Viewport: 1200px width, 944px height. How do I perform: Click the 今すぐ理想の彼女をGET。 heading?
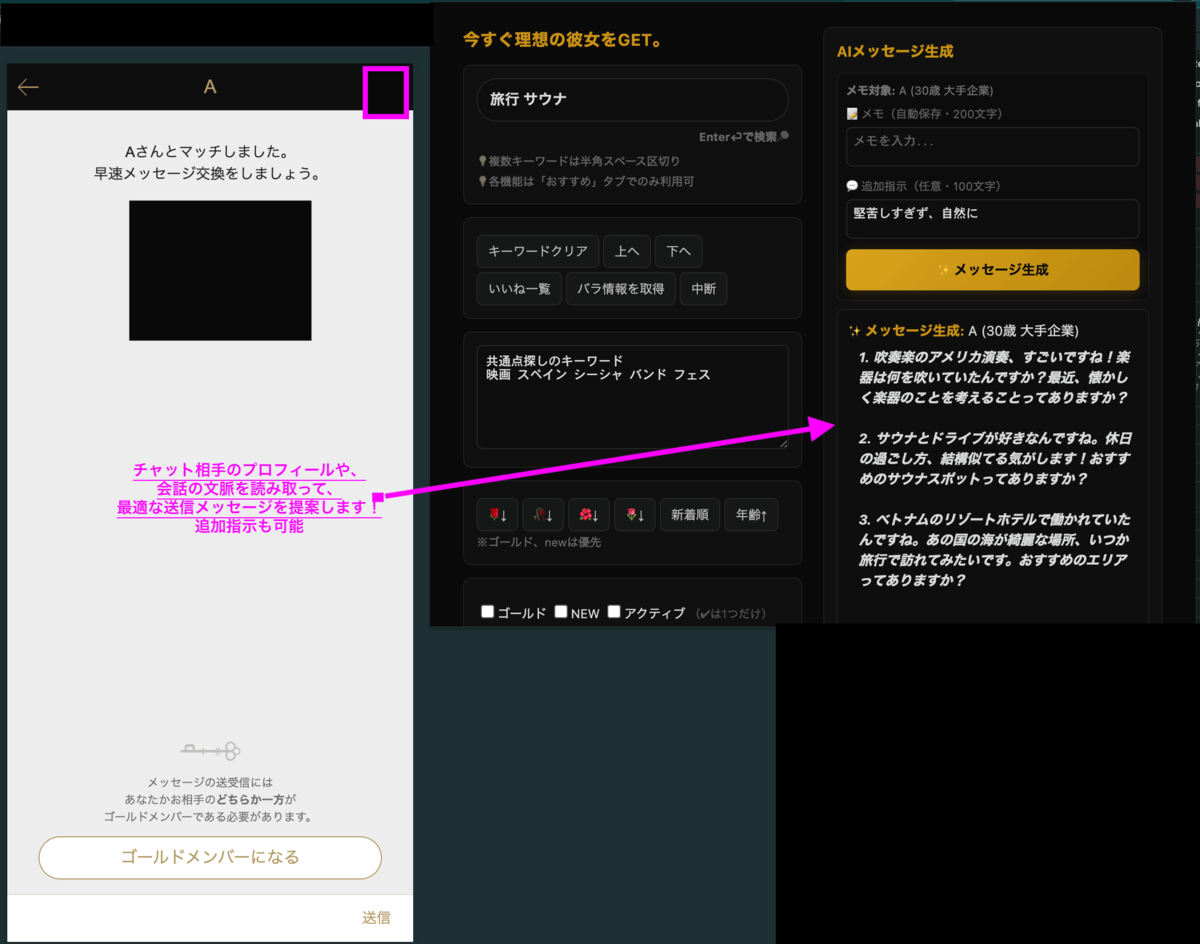(563, 41)
